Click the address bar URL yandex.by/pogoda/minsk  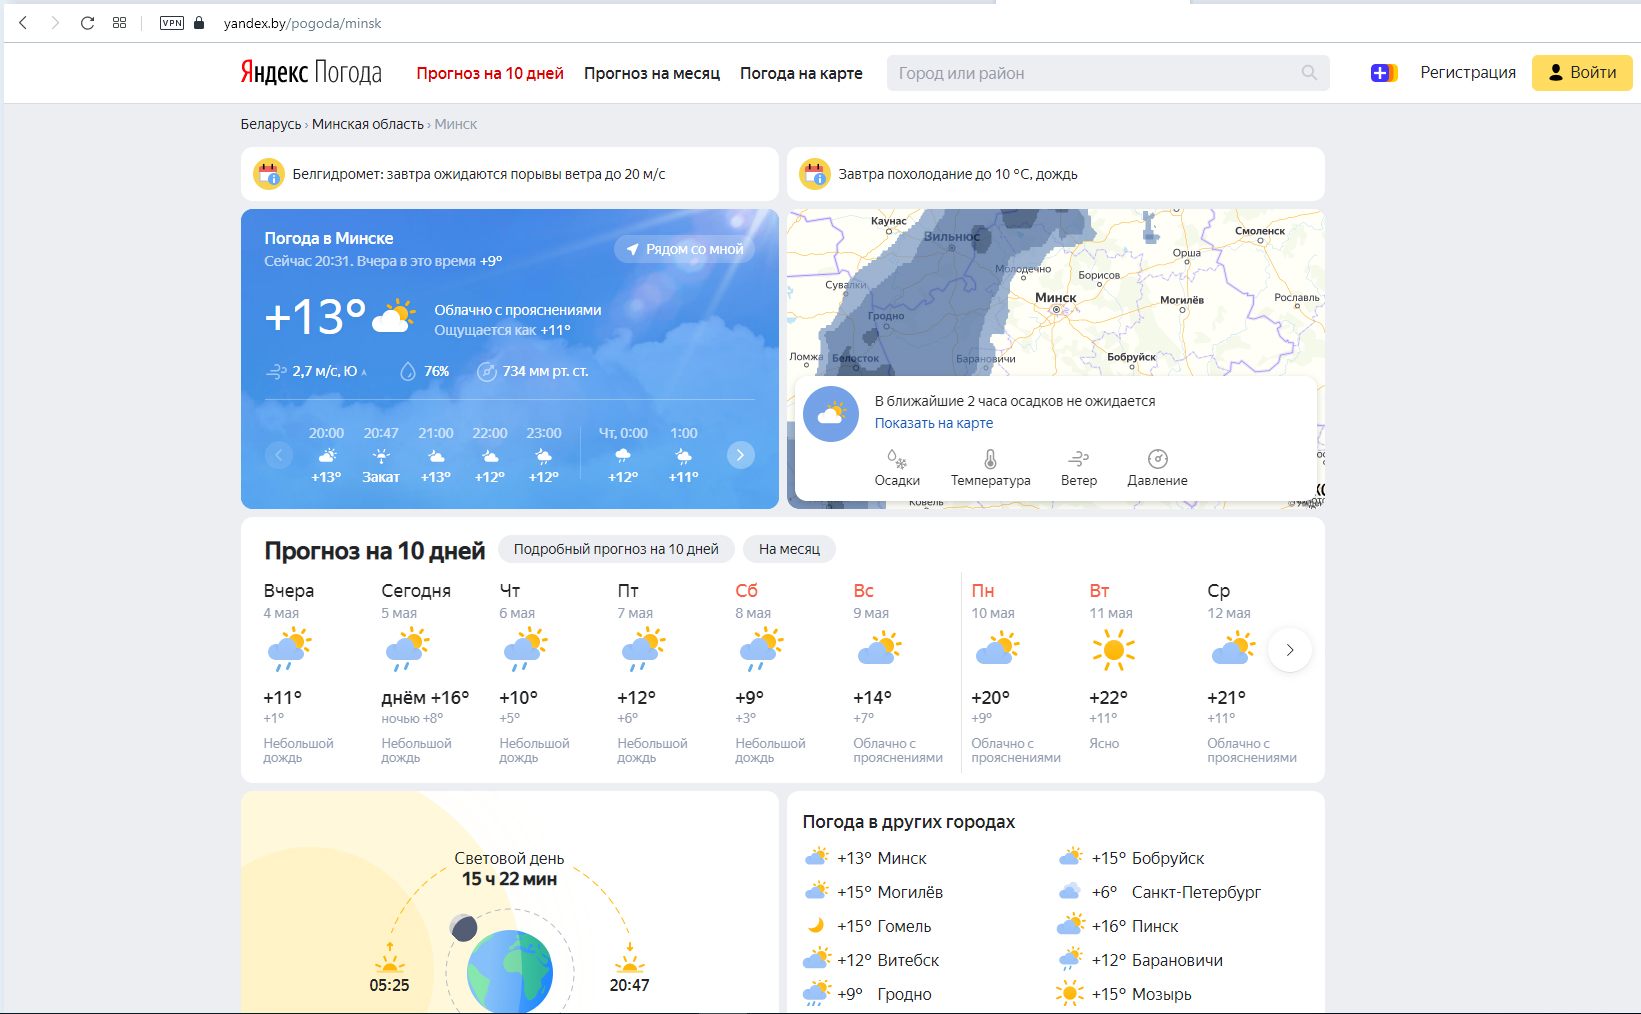(302, 23)
